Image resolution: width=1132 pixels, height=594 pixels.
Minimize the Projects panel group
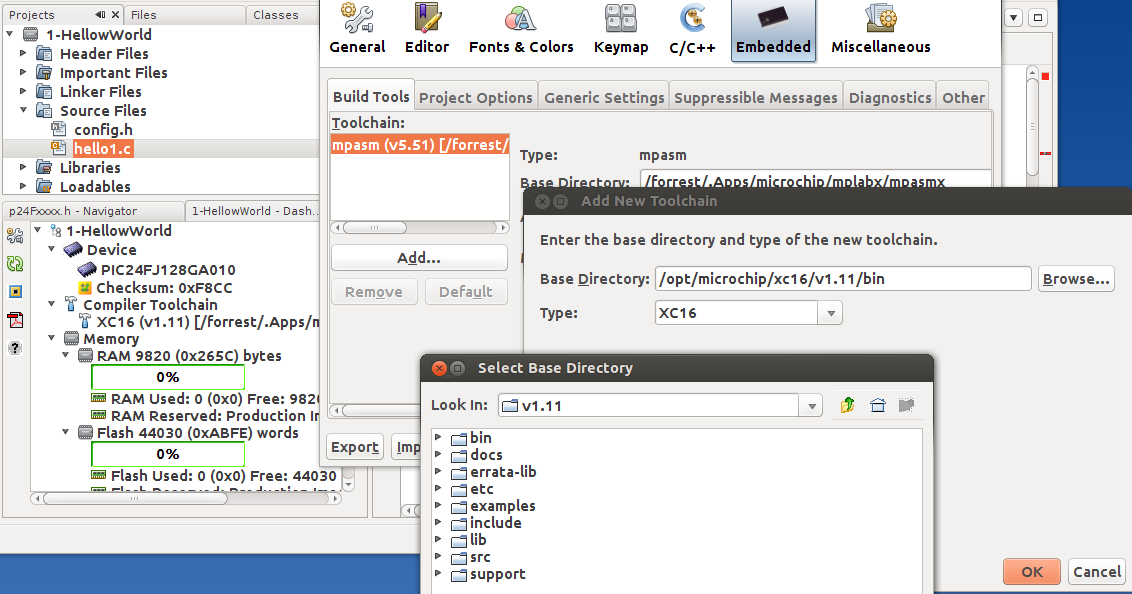(x=100, y=14)
